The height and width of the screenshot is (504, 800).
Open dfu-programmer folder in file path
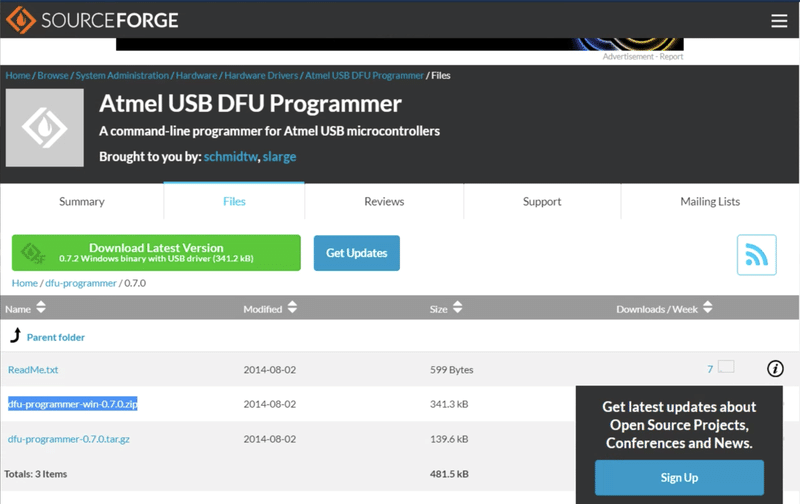tap(81, 283)
